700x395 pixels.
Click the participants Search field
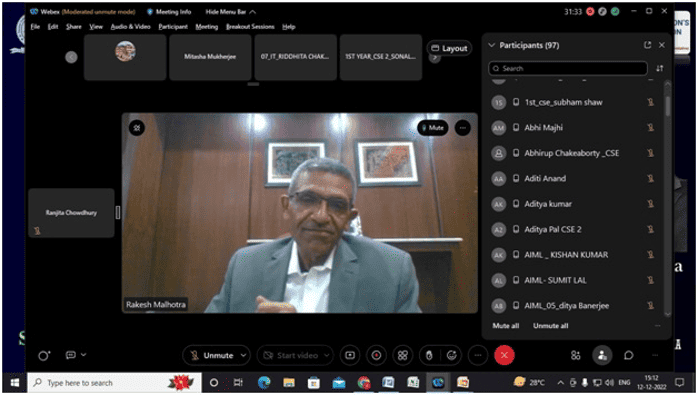(x=568, y=68)
